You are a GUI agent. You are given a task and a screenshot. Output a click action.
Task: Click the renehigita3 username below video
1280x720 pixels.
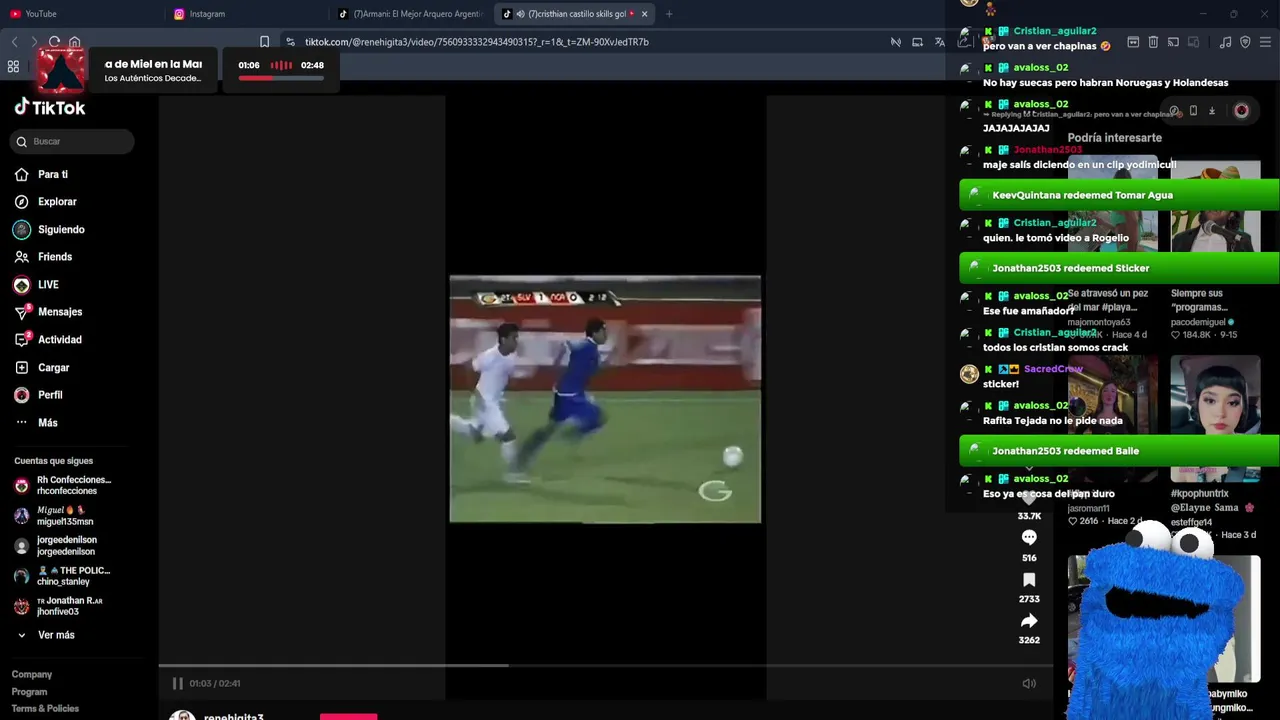coord(233,716)
